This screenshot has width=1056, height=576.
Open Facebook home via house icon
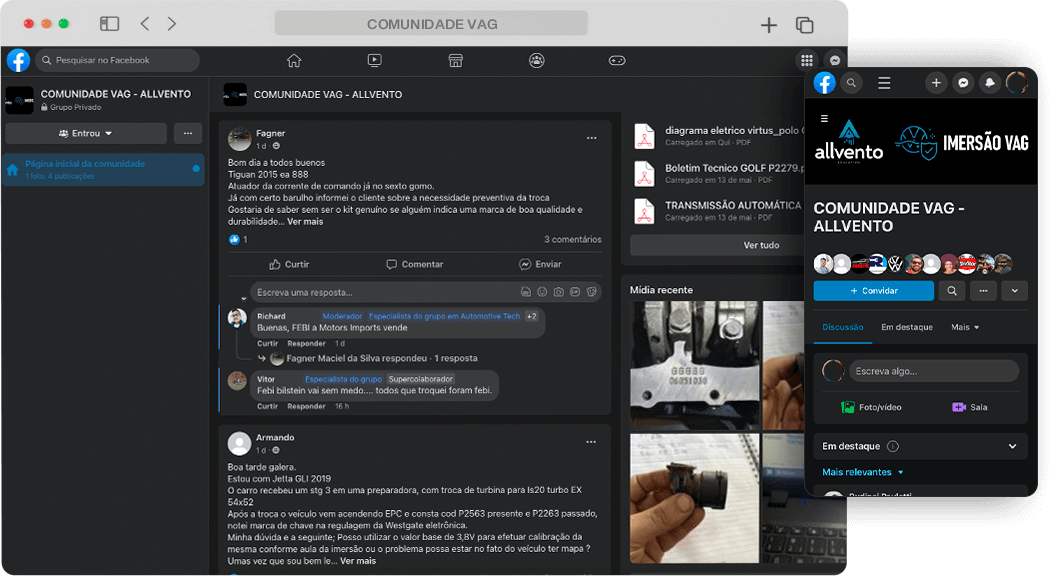click(294, 61)
